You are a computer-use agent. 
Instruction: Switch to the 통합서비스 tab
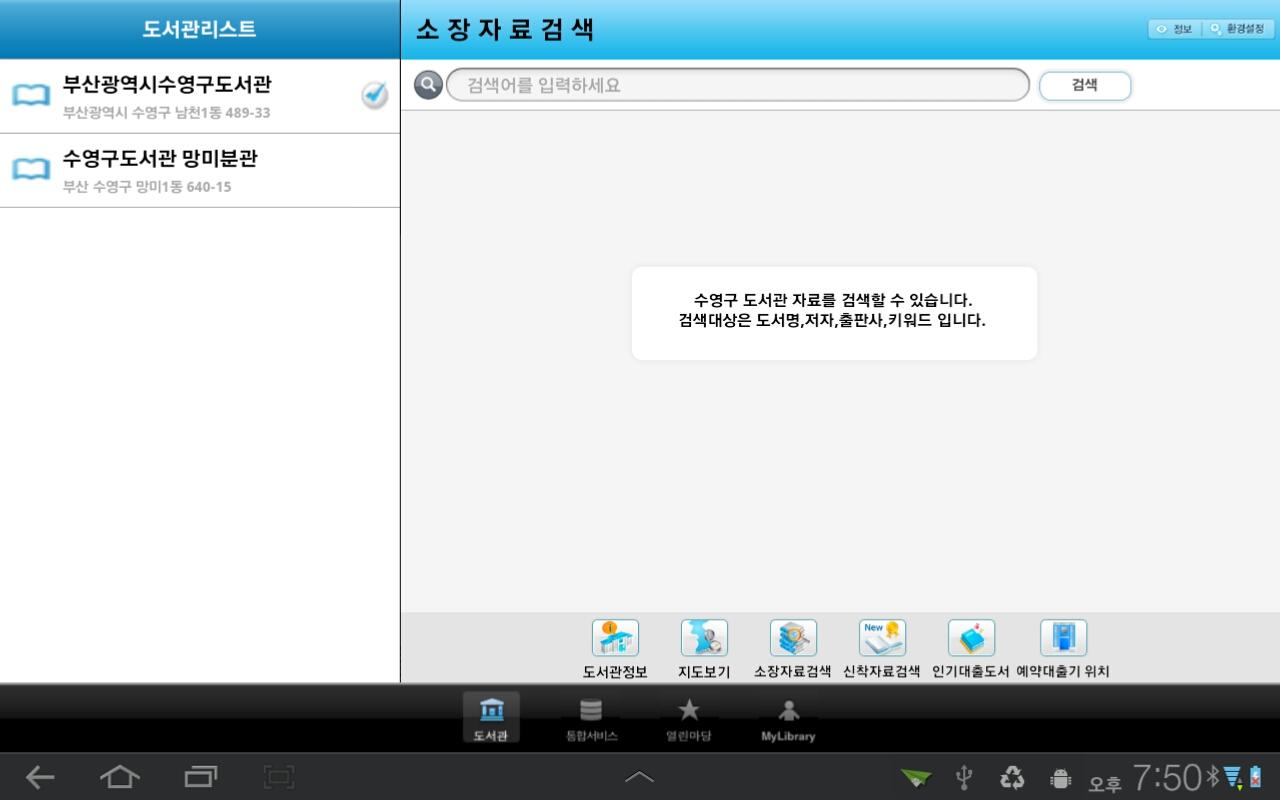(591, 718)
